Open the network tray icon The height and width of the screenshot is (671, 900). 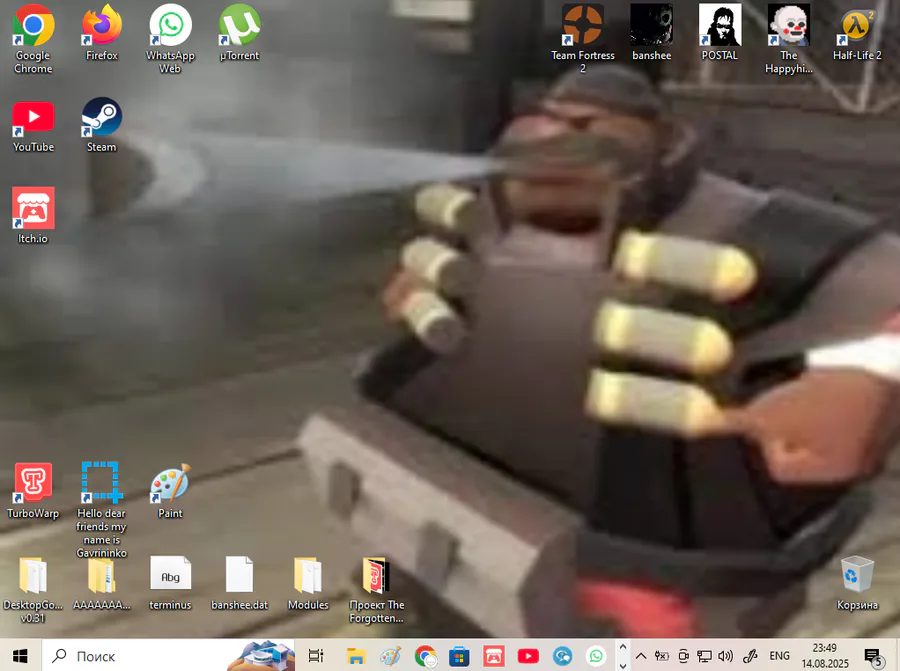(x=704, y=656)
